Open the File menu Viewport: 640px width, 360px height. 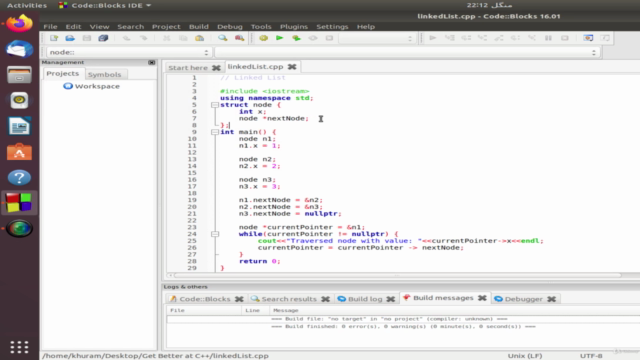[x=51, y=27]
